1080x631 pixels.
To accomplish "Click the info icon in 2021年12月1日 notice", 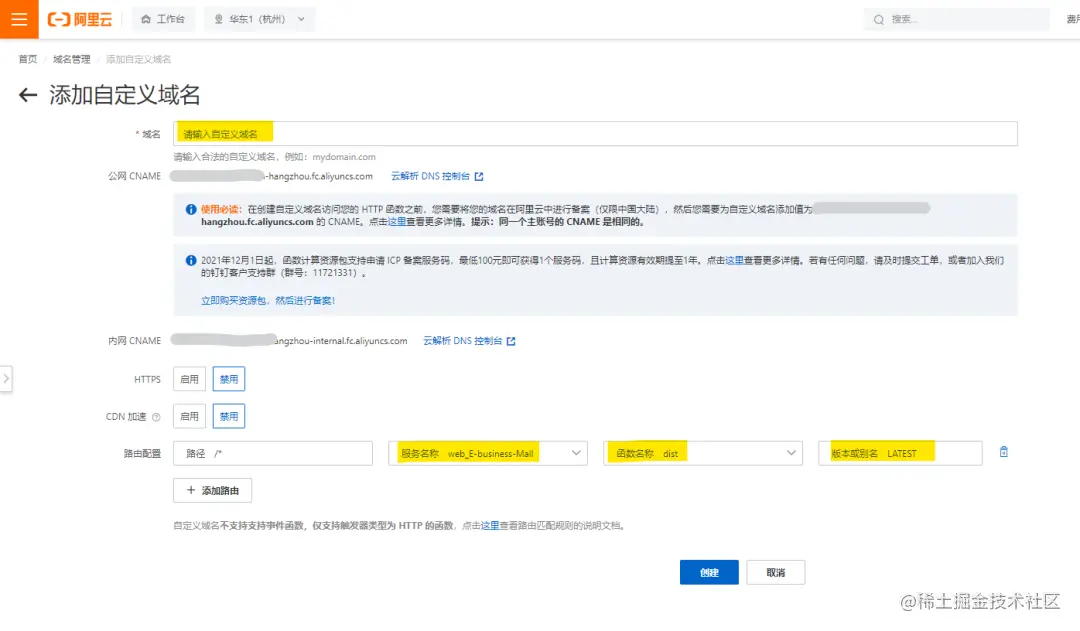I will [x=191, y=260].
